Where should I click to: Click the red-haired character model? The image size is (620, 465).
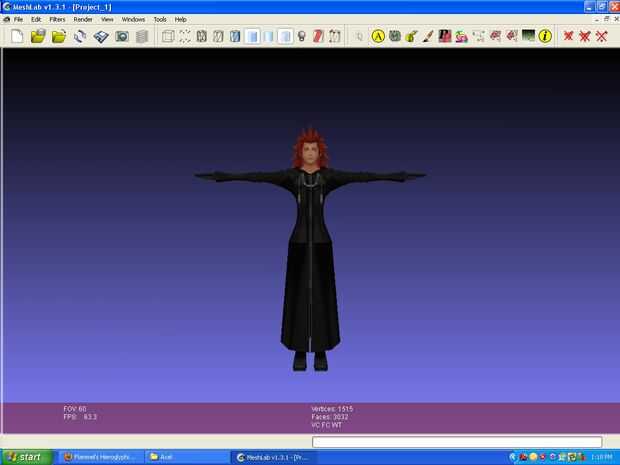pos(310,249)
